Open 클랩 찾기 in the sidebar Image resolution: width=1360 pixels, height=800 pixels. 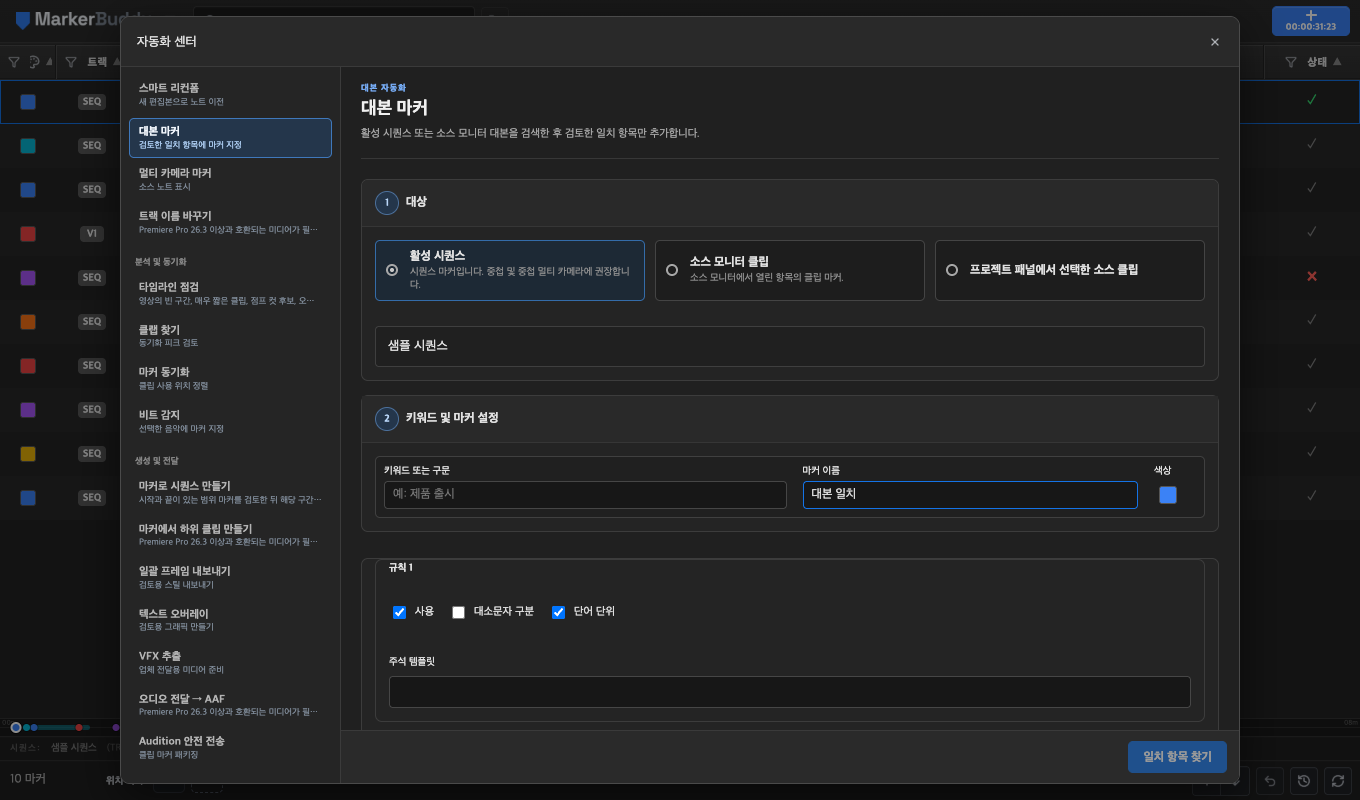(x=230, y=336)
